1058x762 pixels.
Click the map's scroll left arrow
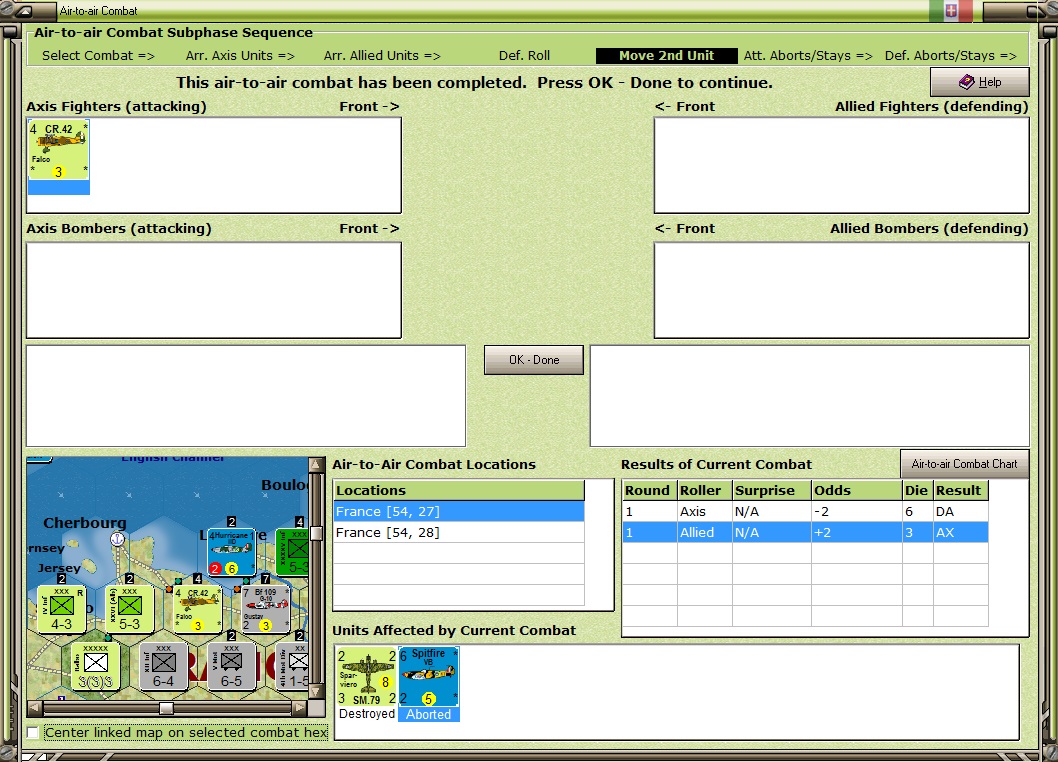[34, 708]
